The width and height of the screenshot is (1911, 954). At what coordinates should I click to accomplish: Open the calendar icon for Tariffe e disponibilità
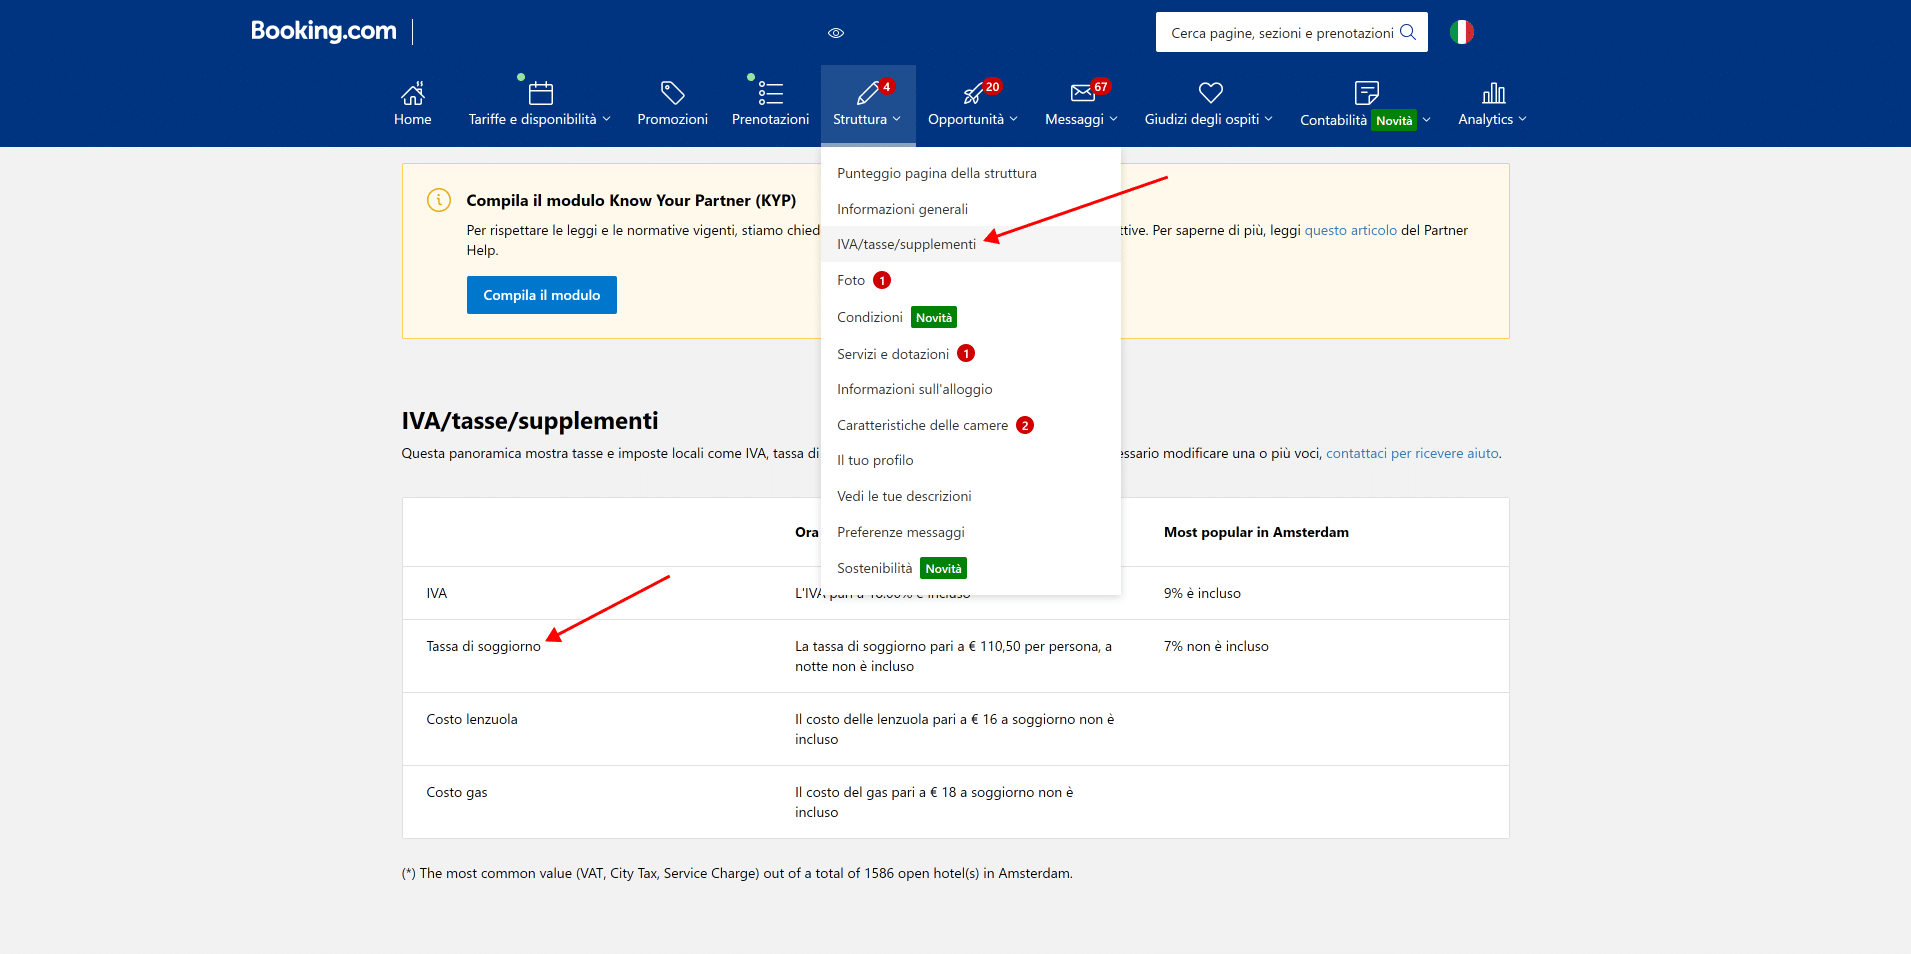[x=540, y=93]
